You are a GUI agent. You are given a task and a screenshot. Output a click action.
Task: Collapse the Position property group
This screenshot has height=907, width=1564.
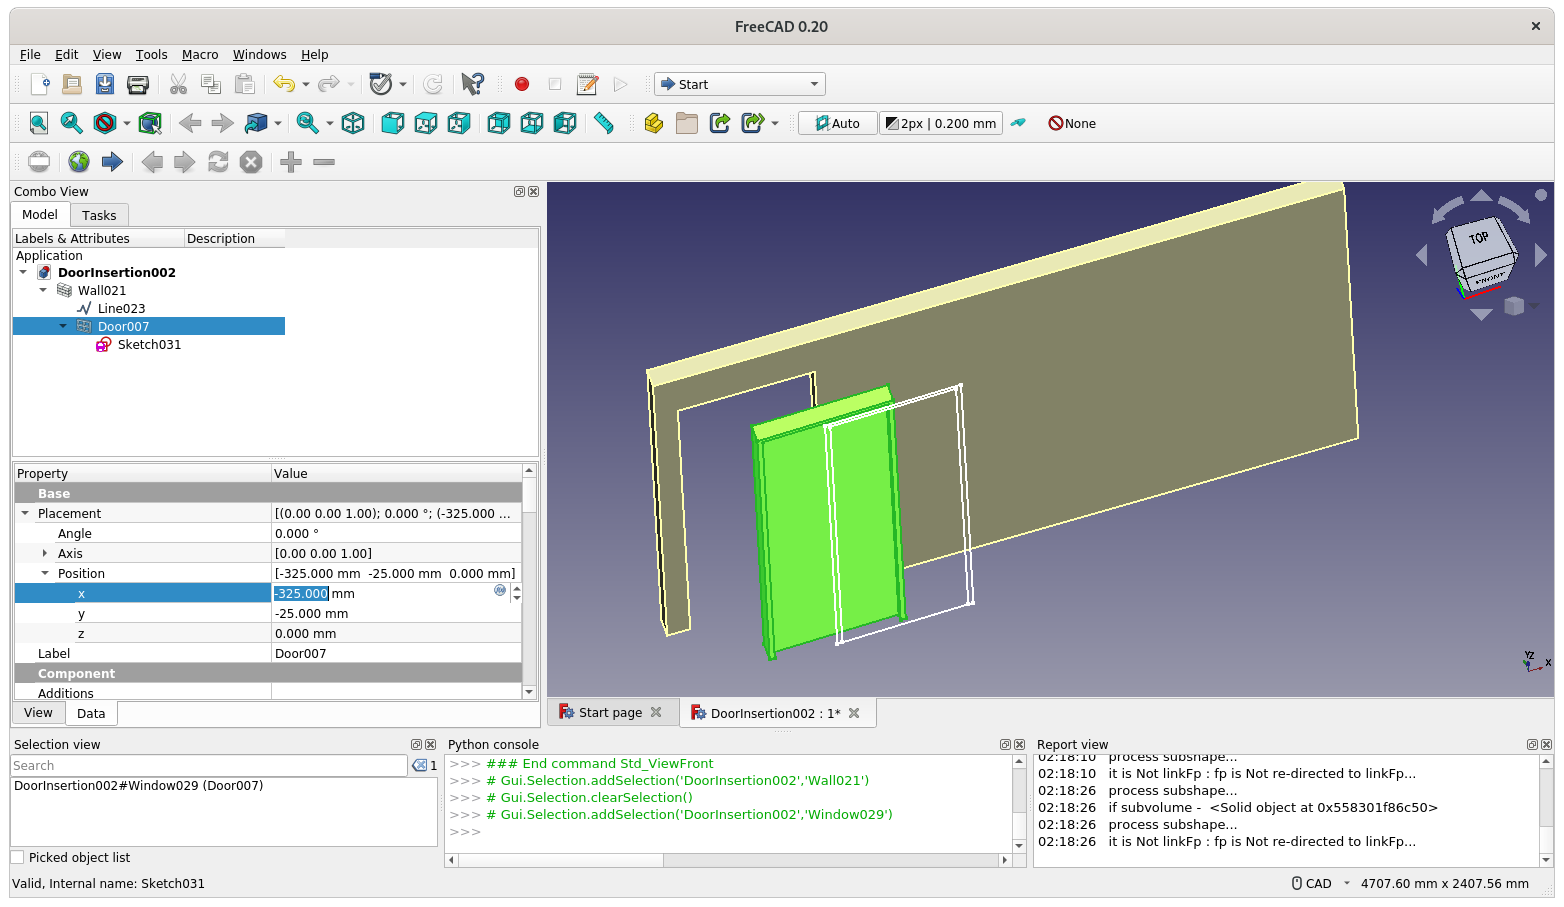[x=44, y=573]
